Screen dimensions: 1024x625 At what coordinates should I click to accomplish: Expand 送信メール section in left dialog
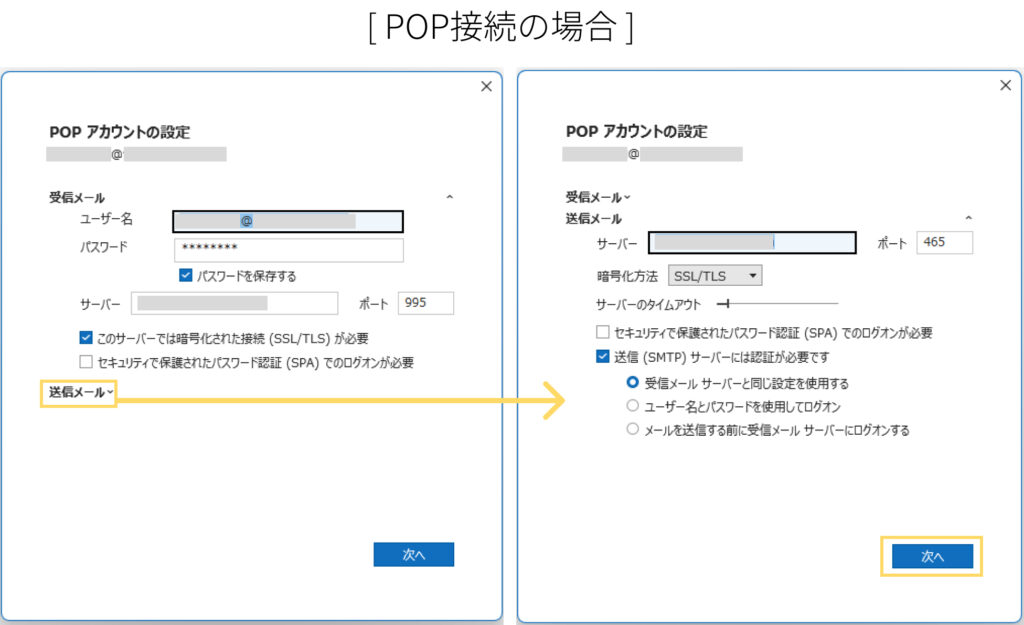pos(80,394)
